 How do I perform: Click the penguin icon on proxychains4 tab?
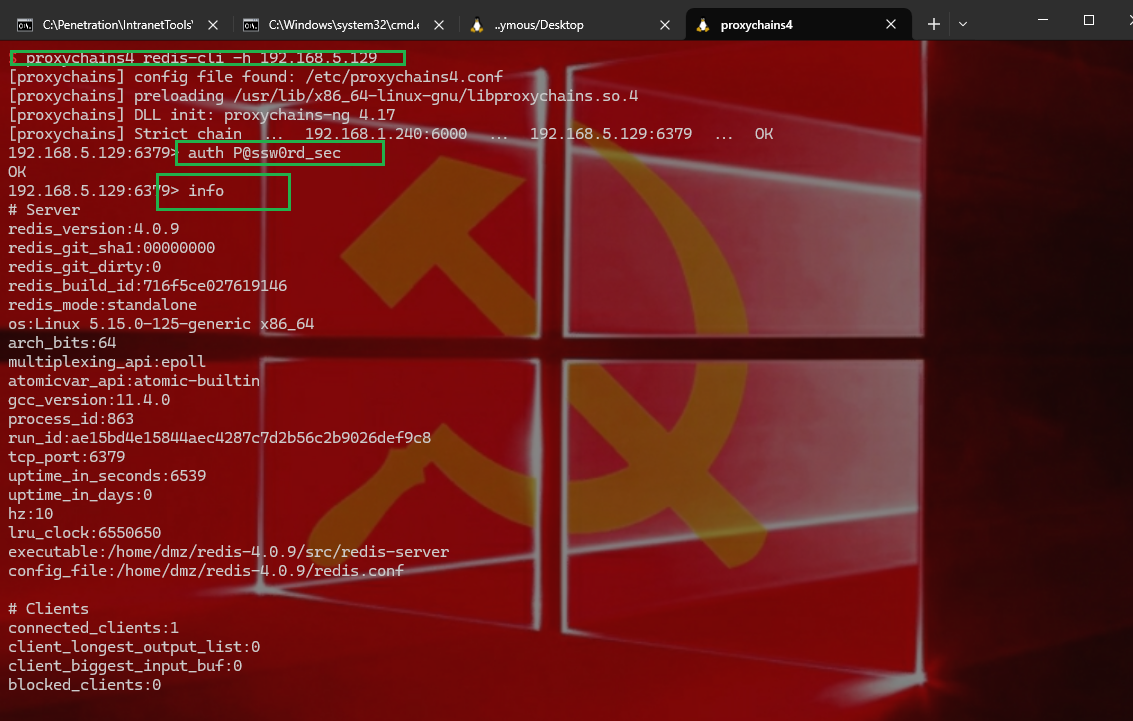coord(702,25)
